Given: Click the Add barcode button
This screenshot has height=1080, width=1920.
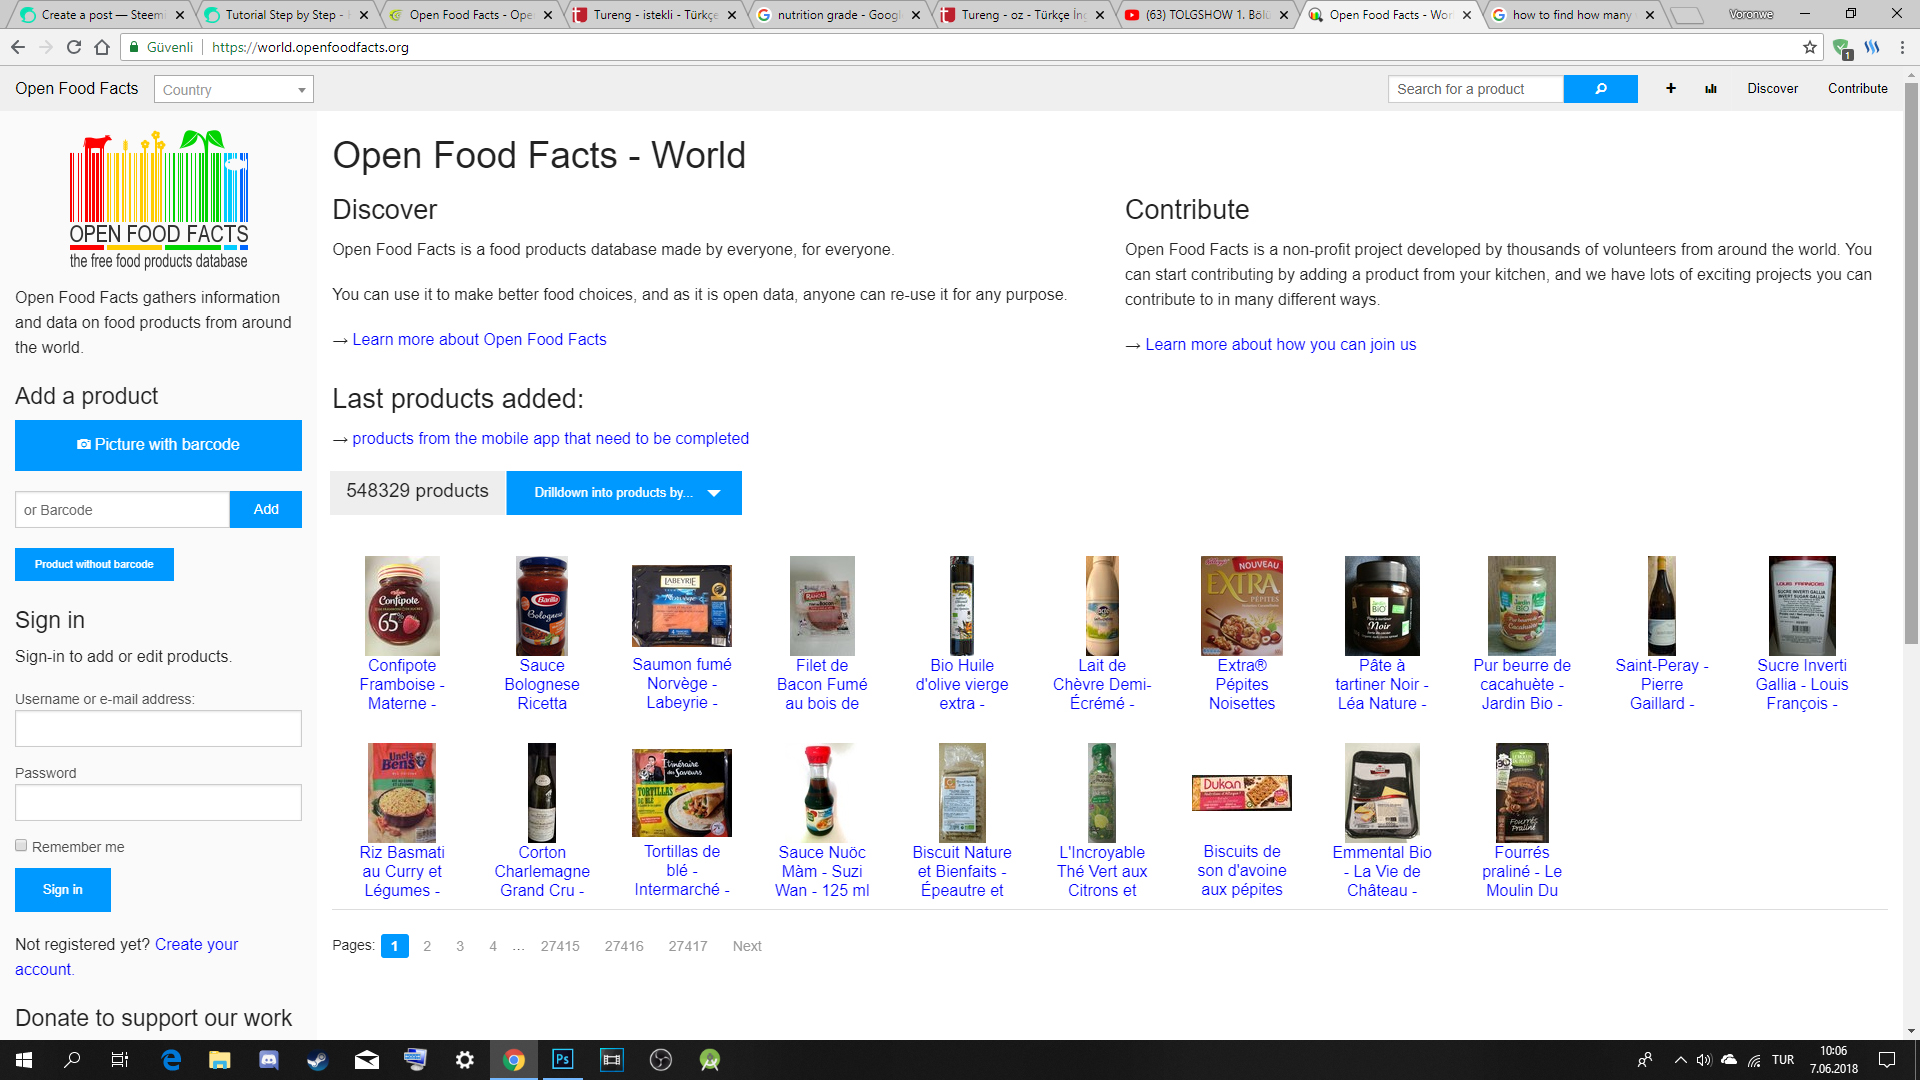Looking at the screenshot, I should tap(266, 510).
